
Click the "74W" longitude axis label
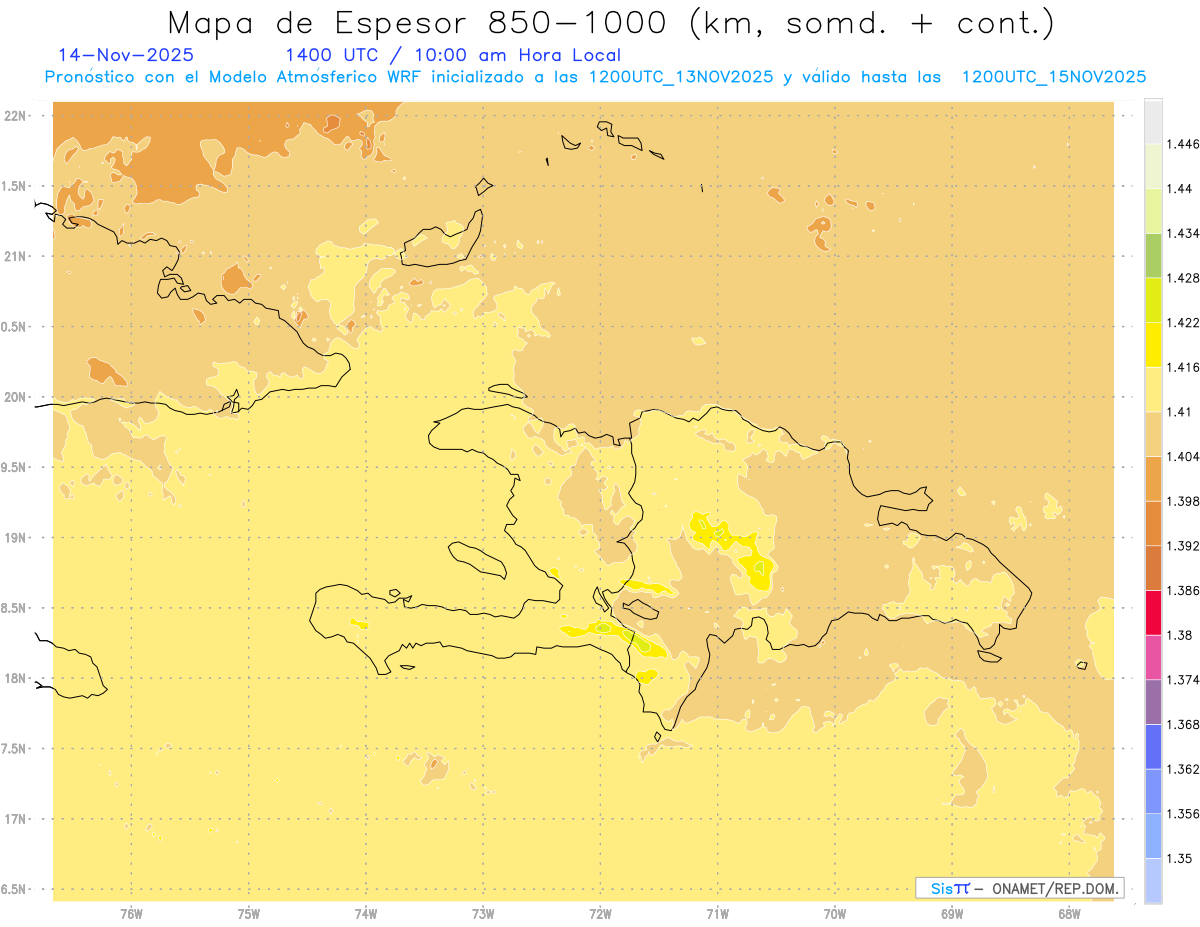click(366, 914)
